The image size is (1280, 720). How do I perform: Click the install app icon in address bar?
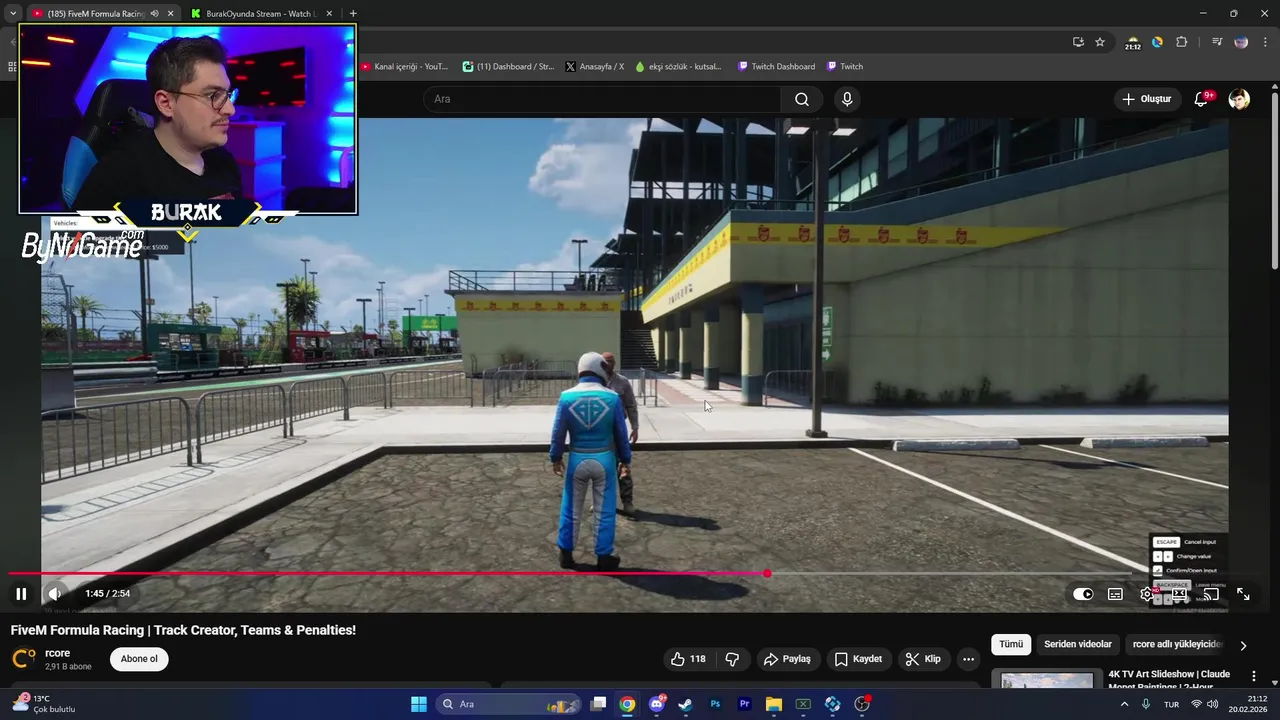pos(1078,42)
